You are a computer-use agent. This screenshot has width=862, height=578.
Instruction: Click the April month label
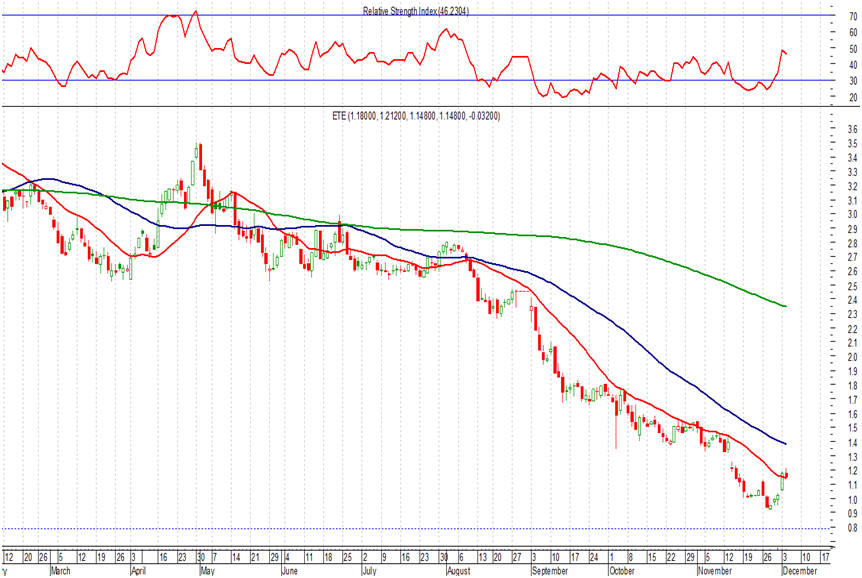point(139,571)
